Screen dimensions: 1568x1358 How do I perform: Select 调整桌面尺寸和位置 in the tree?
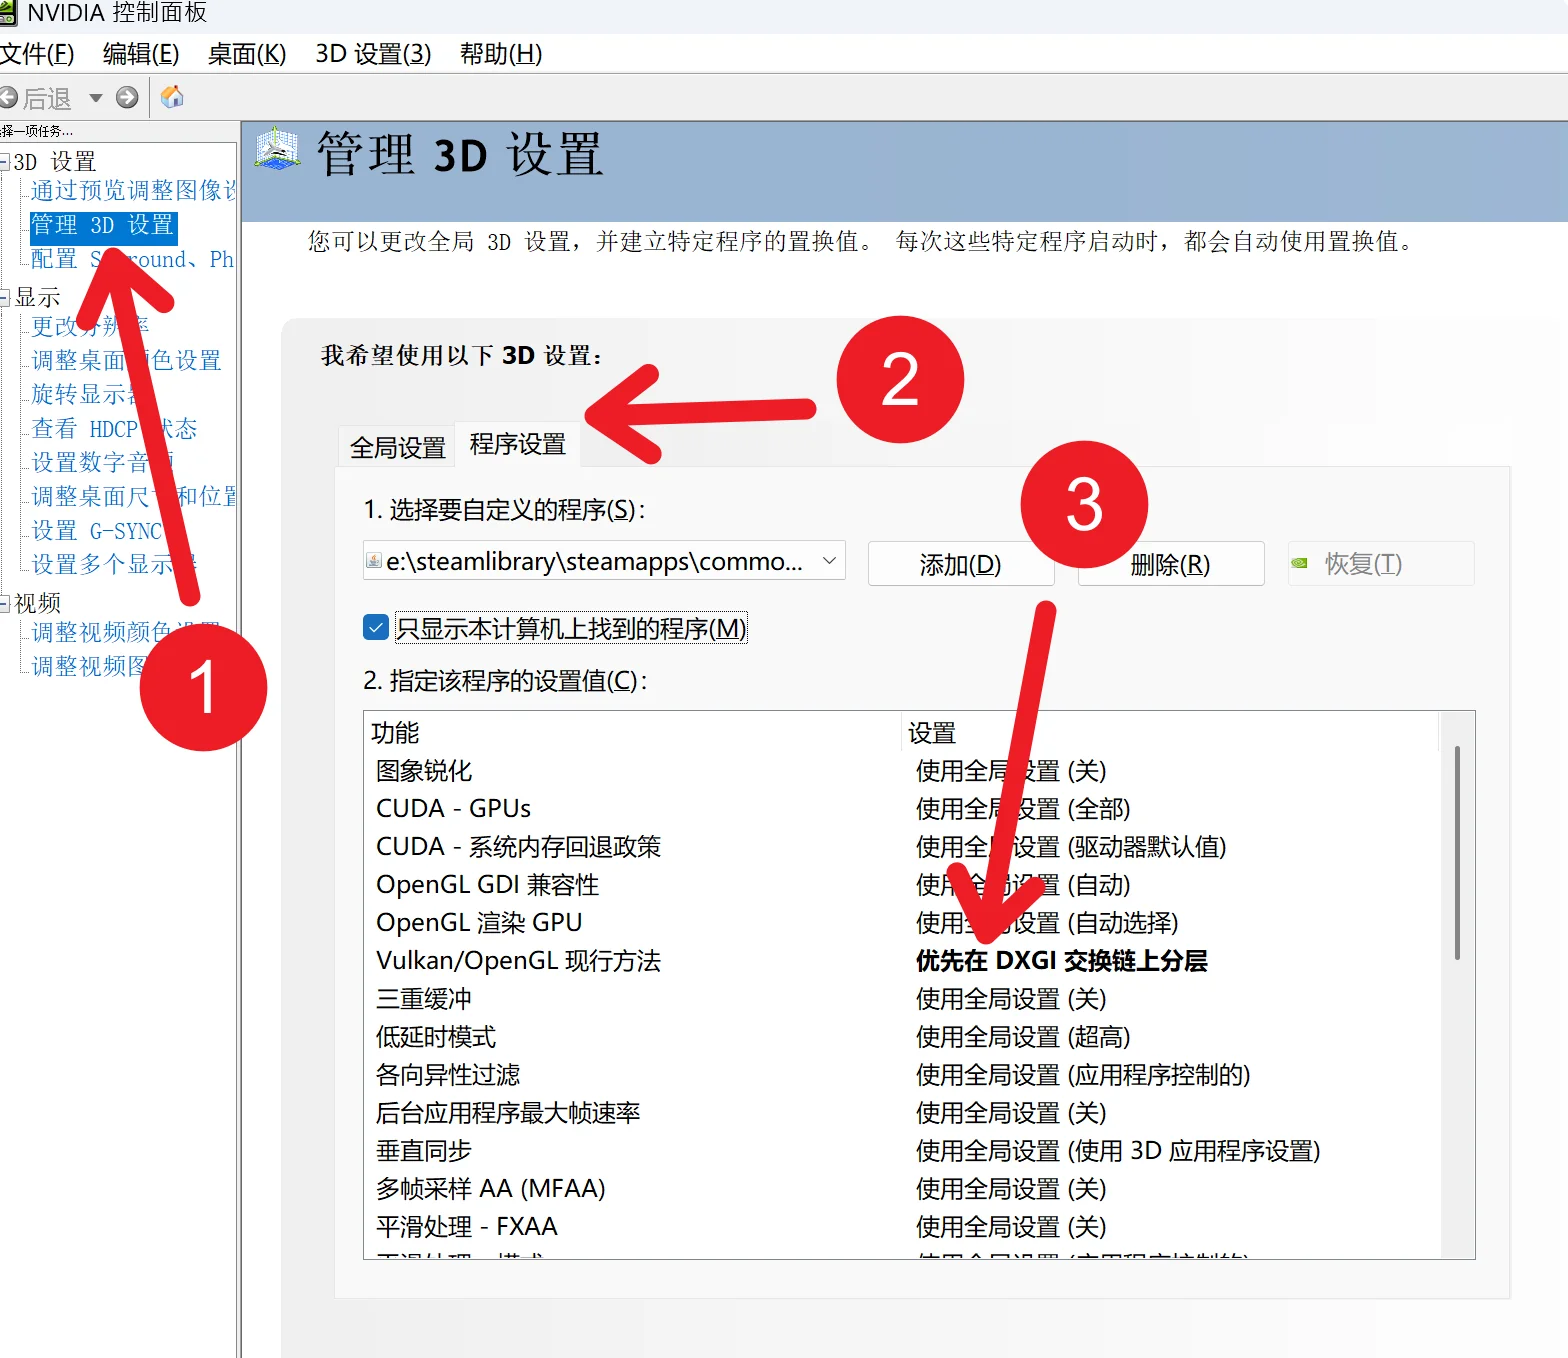pyautogui.click(x=134, y=496)
